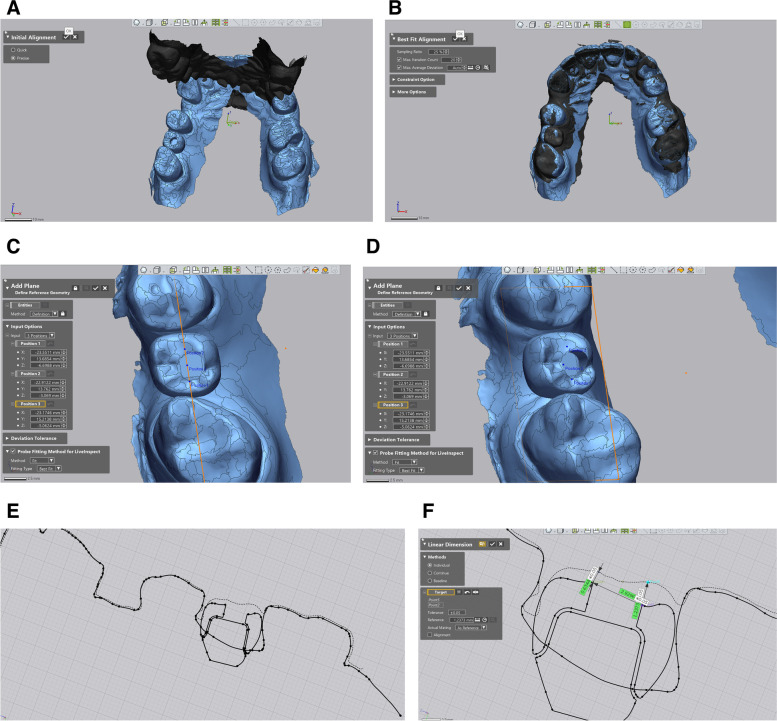Toggle the Max. Iteration Count checkbox
Viewport: 777px width, 721px height.
(399, 59)
